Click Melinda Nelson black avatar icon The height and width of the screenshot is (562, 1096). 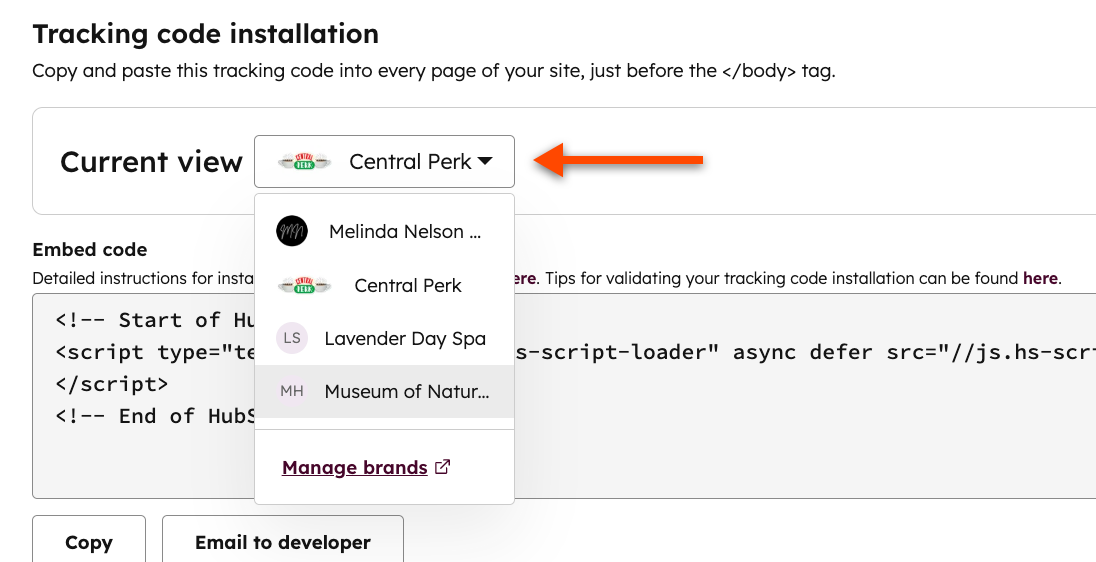click(291, 231)
